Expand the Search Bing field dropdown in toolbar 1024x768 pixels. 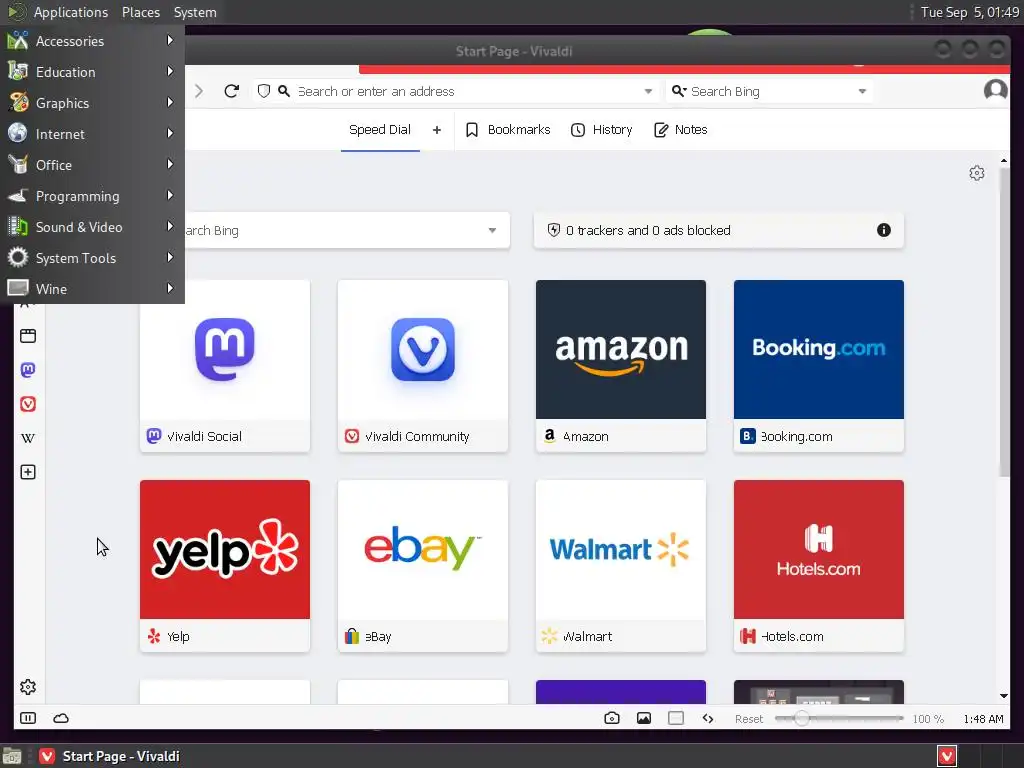[x=862, y=91]
